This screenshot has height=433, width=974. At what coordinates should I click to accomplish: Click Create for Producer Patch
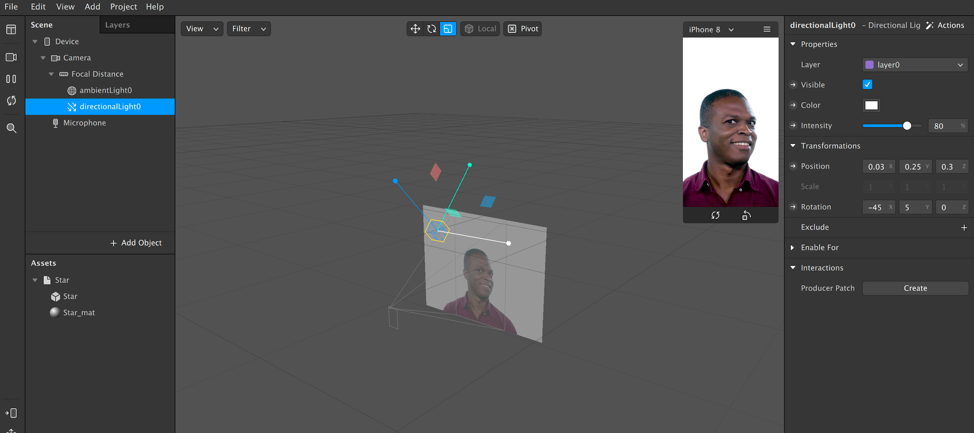point(915,288)
